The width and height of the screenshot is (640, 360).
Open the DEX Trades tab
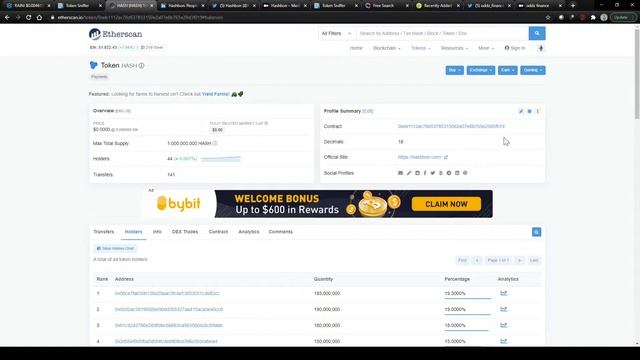pyautogui.click(x=185, y=232)
